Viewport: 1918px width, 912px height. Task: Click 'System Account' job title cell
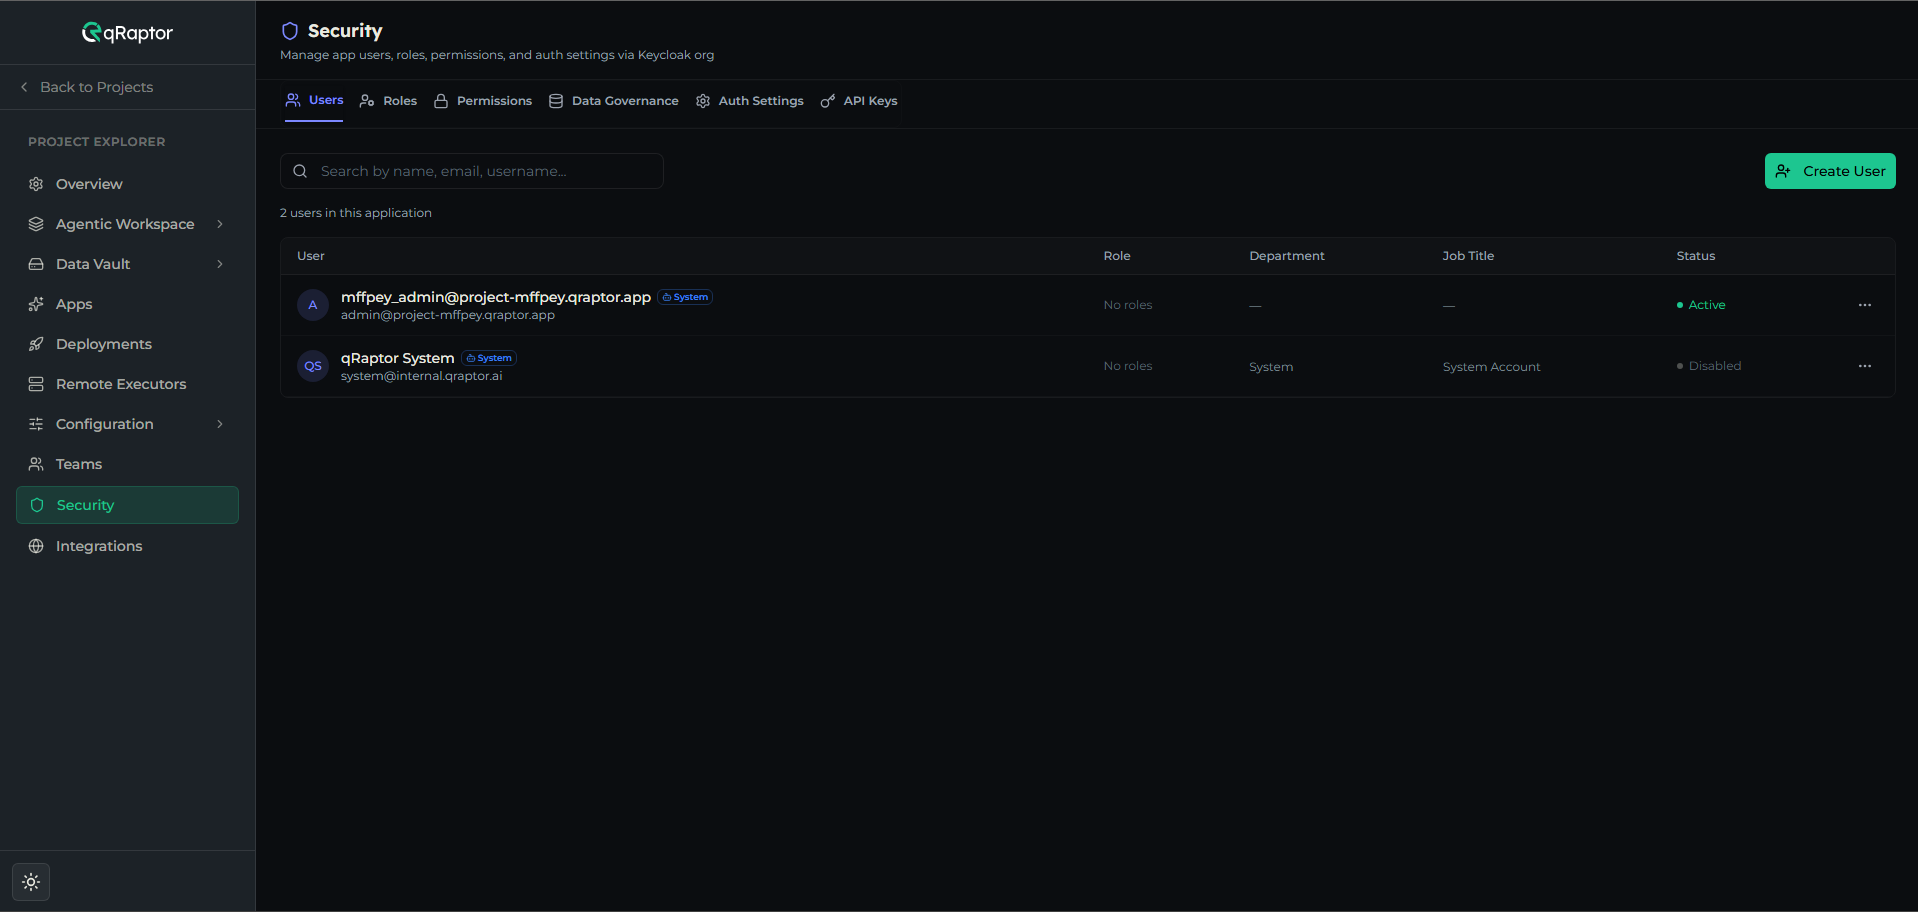1491,367
